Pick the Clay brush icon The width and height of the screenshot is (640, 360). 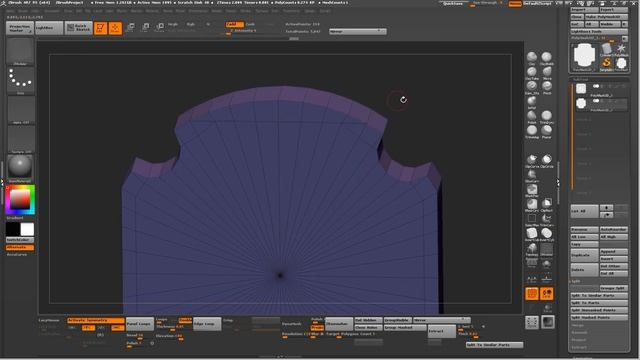(x=531, y=57)
